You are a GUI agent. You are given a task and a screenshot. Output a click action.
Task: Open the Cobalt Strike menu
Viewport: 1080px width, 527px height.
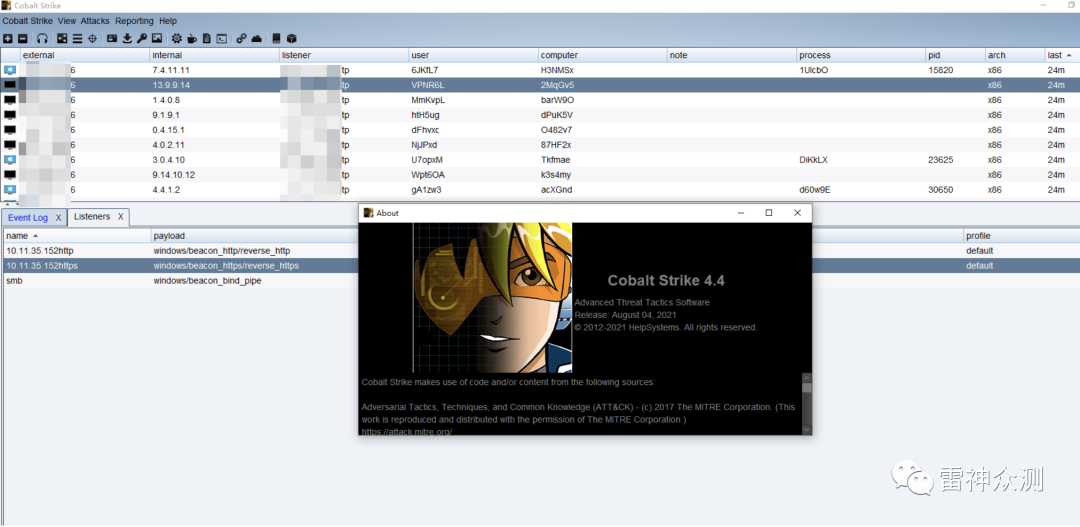pos(28,21)
